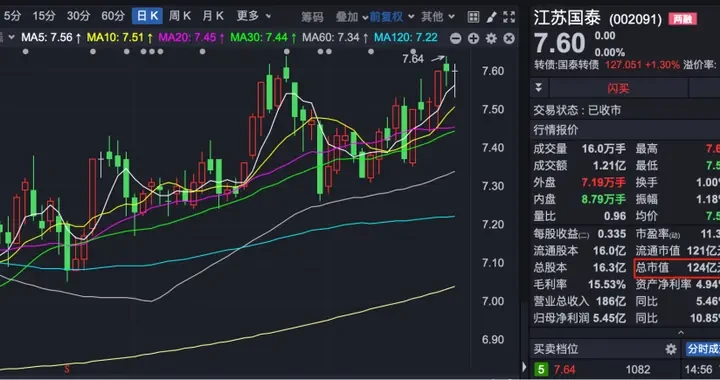This screenshot has height=380, width=720.
Task: Click the 闪买 quick buy button
Action: pyautogui.click(x=619, y=88)
